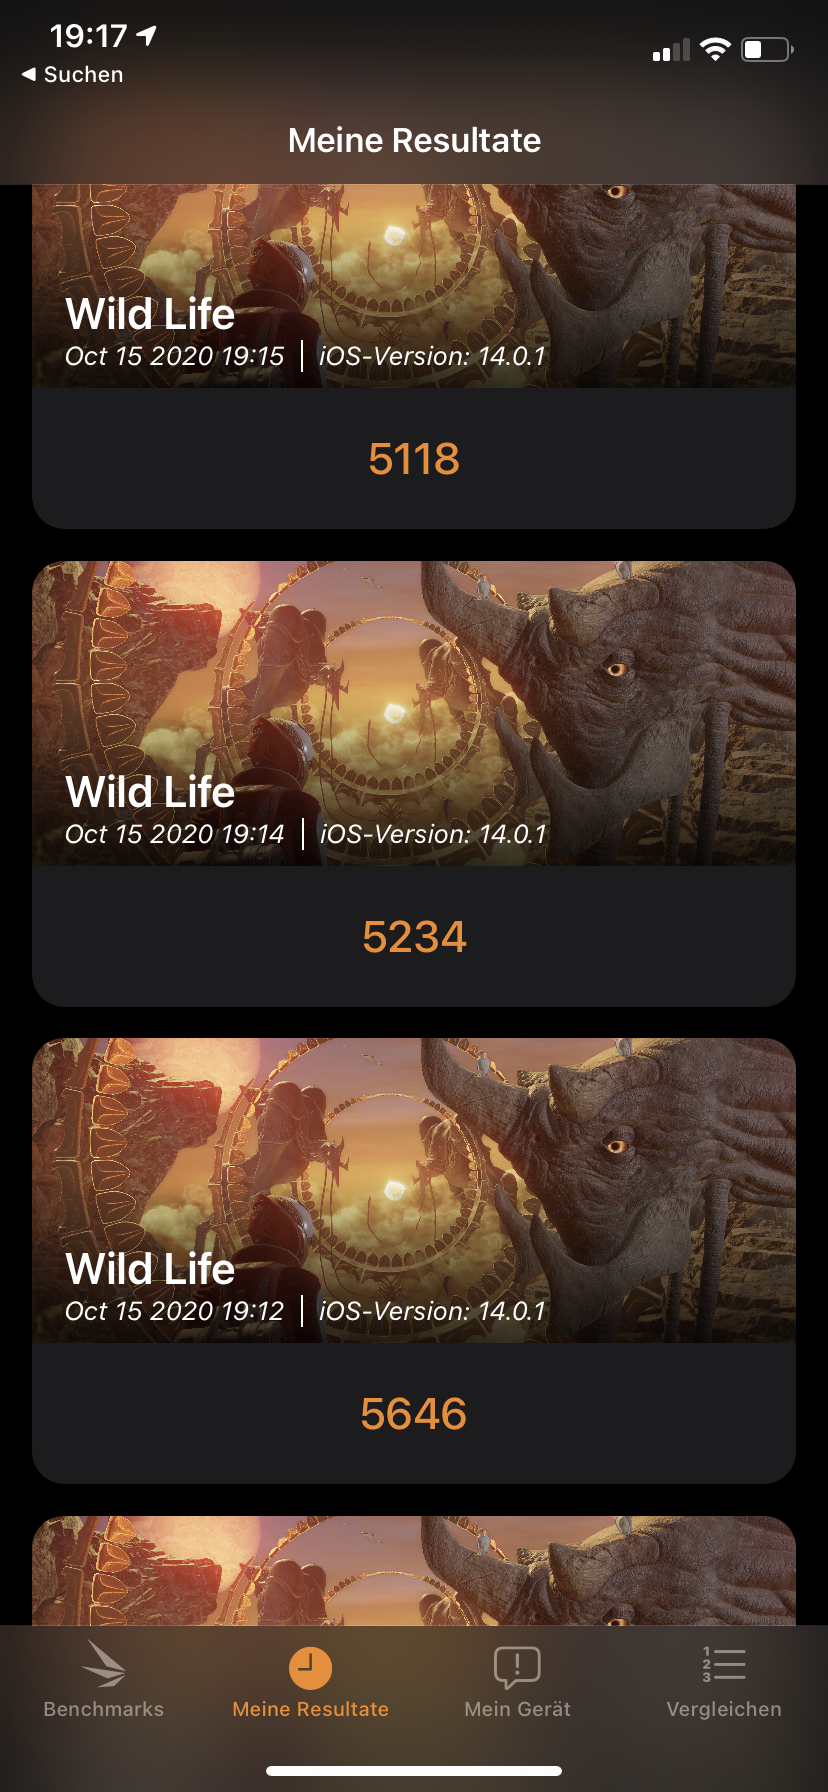The height and width of the screenshot is (1792, 828).
Task: Select the Mein Gerät tab label
Action: click(x=517, y=1709)
